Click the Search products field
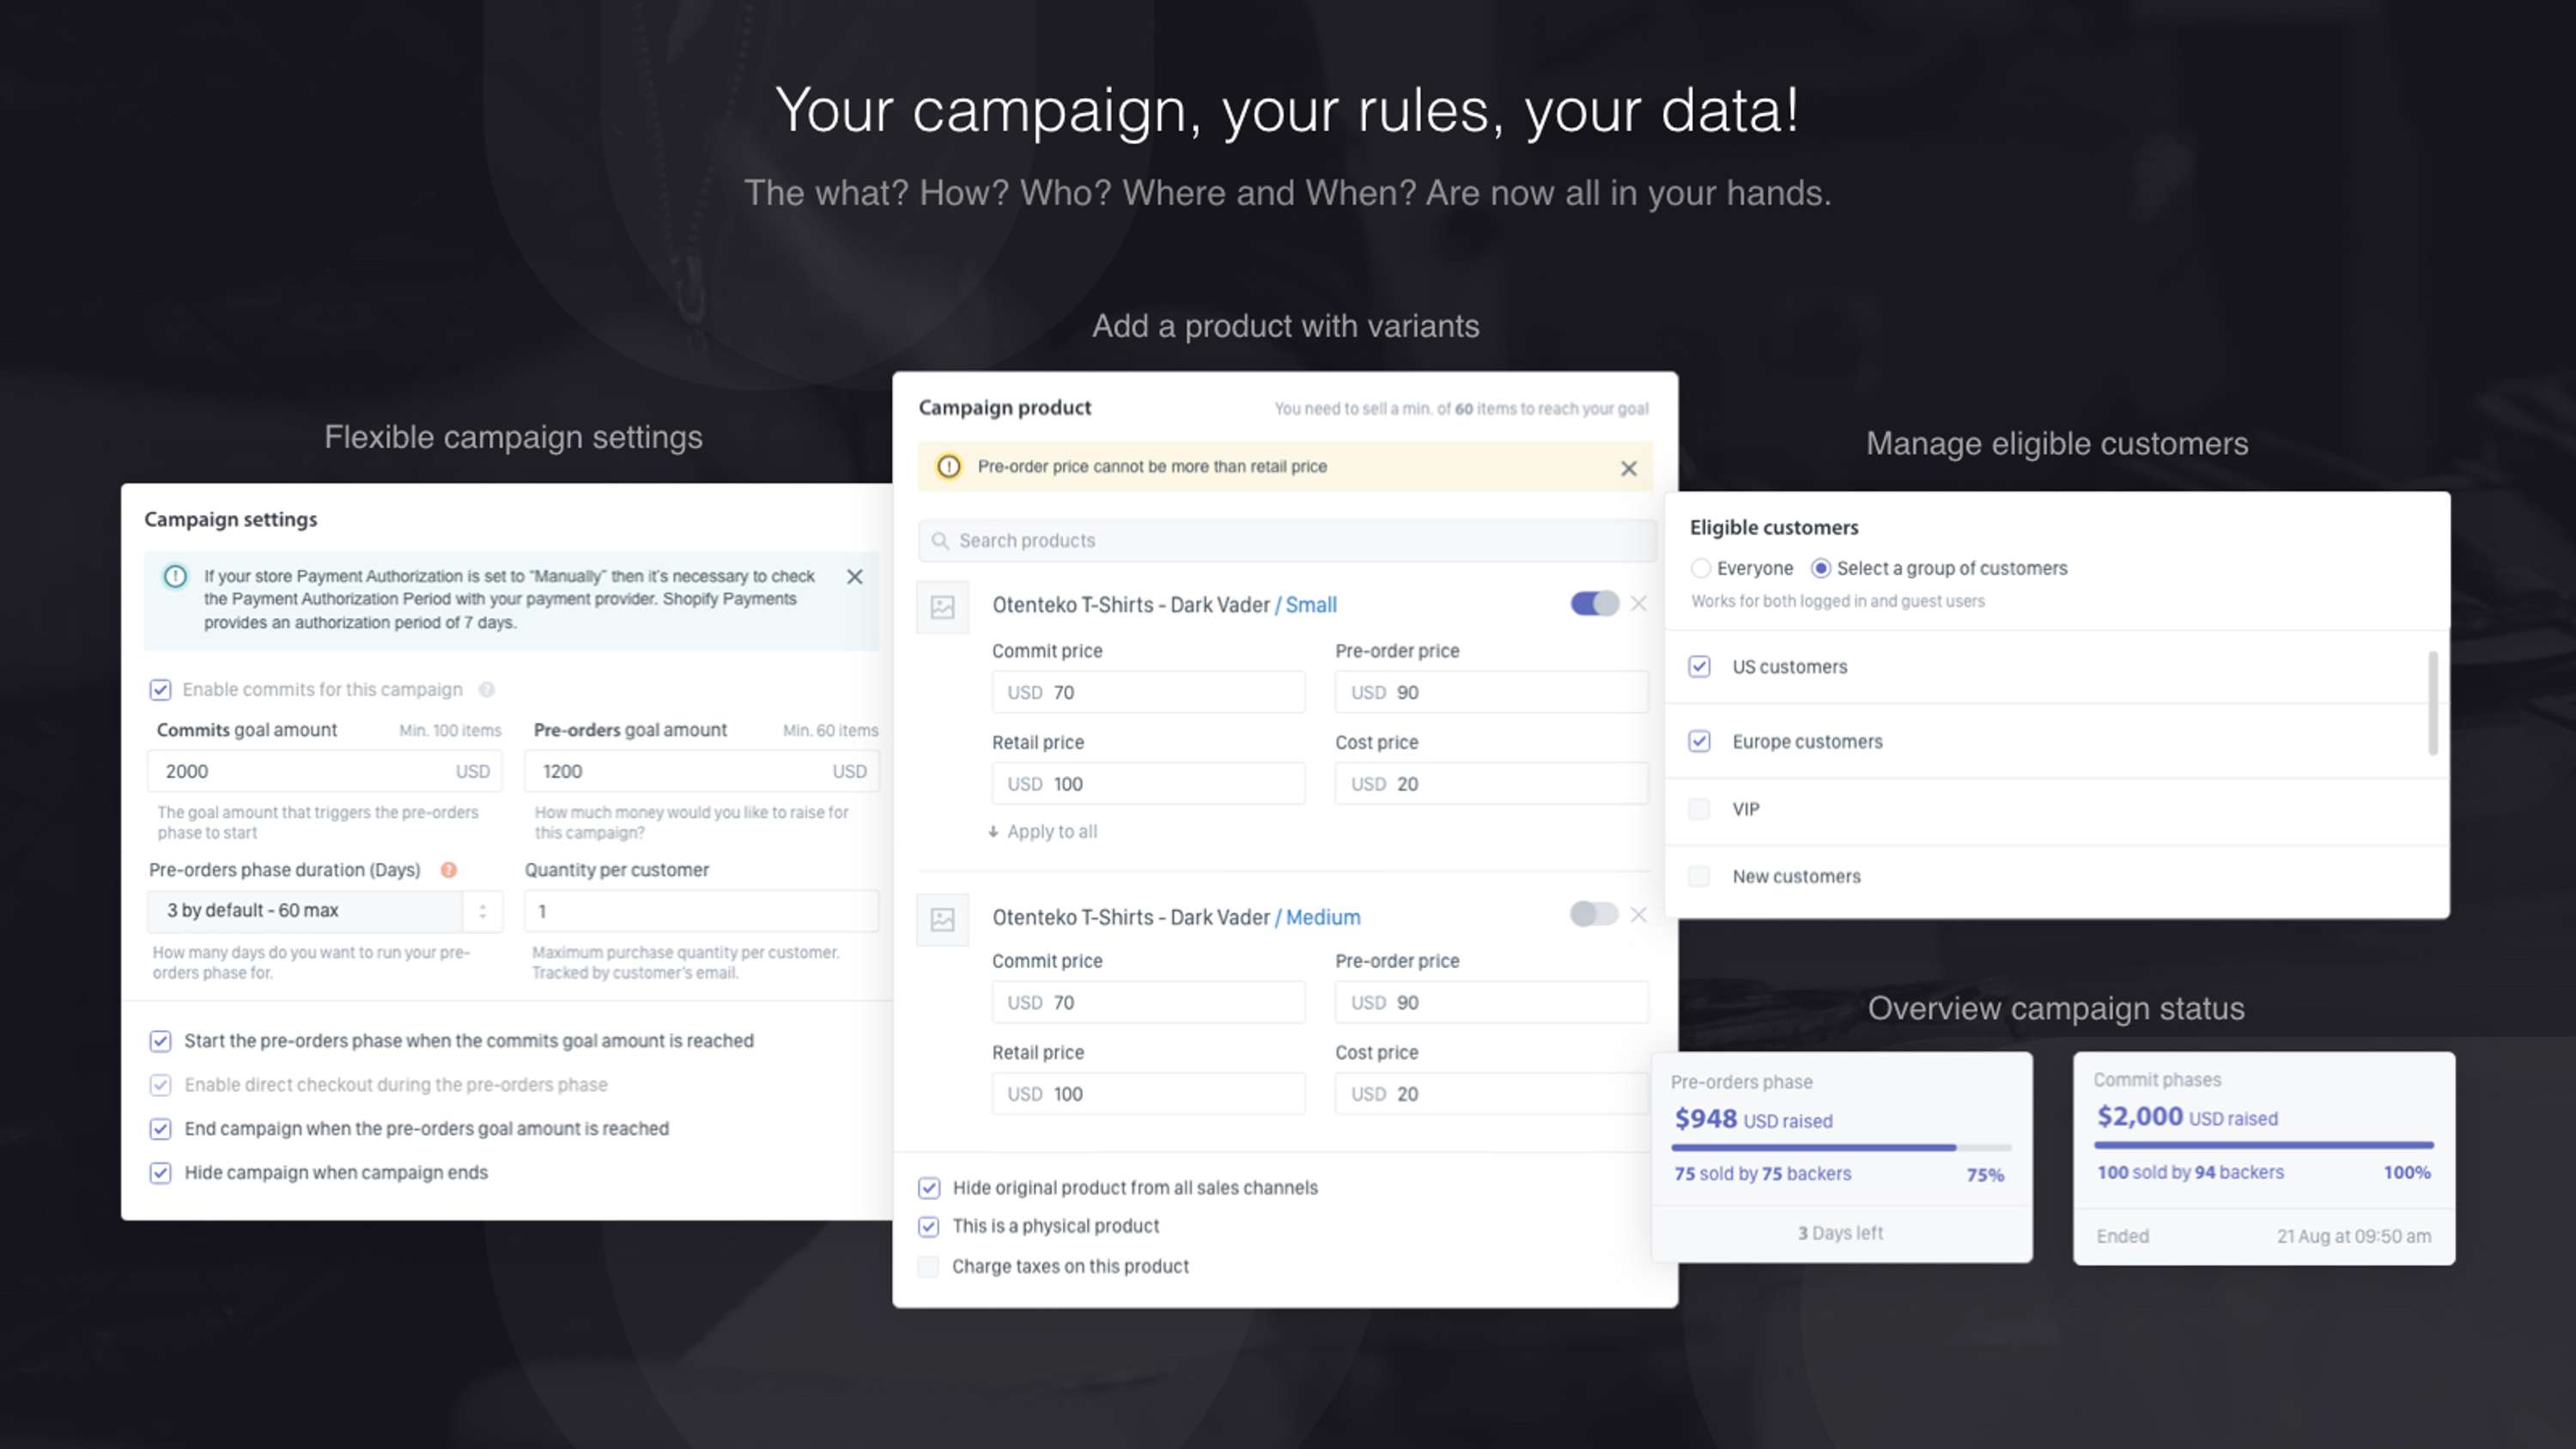2576x1449 pixels. [x=1286, y=541]
